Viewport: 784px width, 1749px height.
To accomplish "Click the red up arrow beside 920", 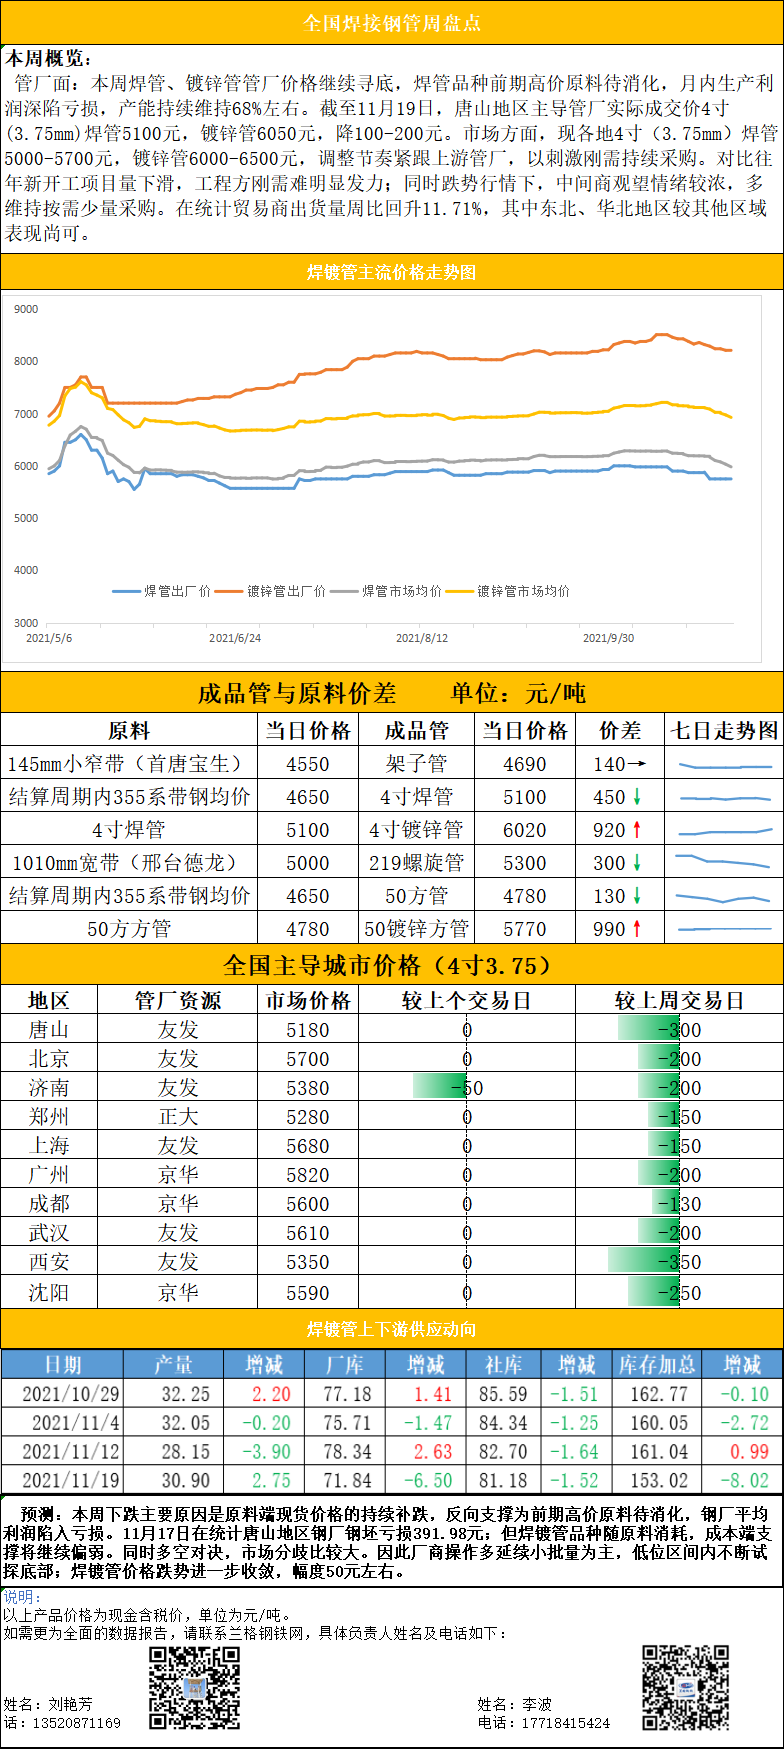I will coord(636,830).
